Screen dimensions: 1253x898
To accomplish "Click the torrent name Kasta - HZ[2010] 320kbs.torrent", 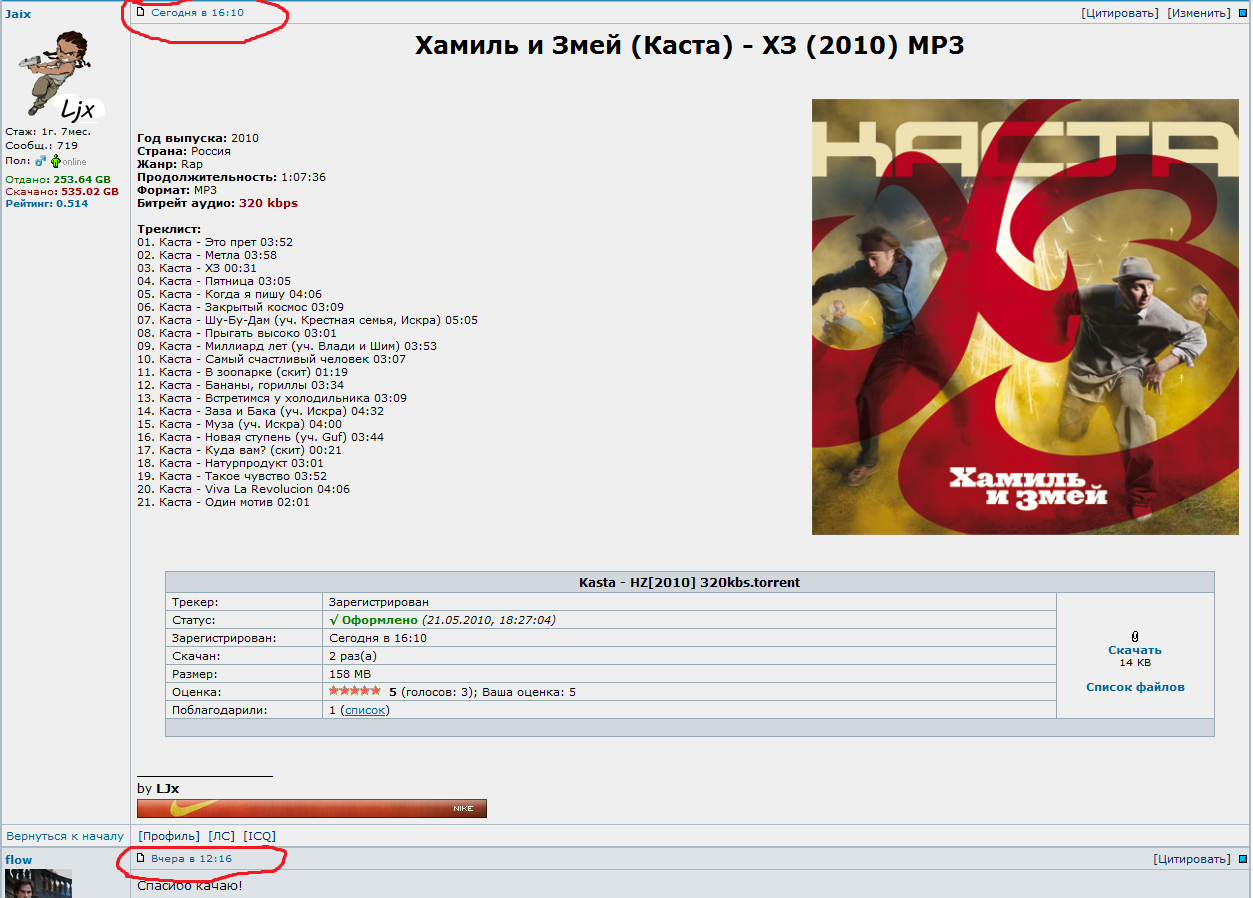I will pyautogui.click(x=689, y=582).
